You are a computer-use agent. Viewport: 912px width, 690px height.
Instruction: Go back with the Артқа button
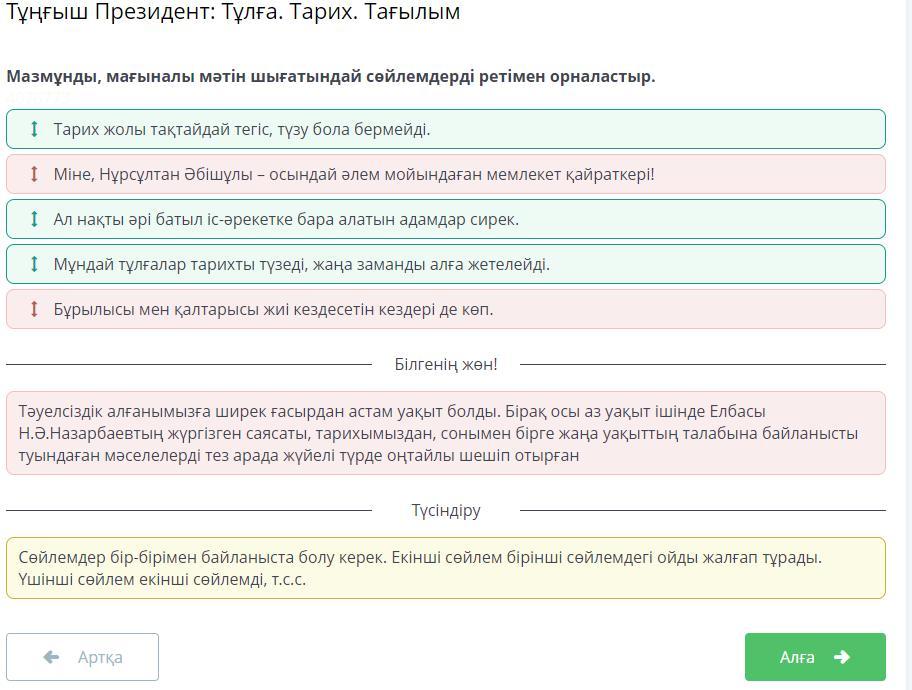[83, 657]
